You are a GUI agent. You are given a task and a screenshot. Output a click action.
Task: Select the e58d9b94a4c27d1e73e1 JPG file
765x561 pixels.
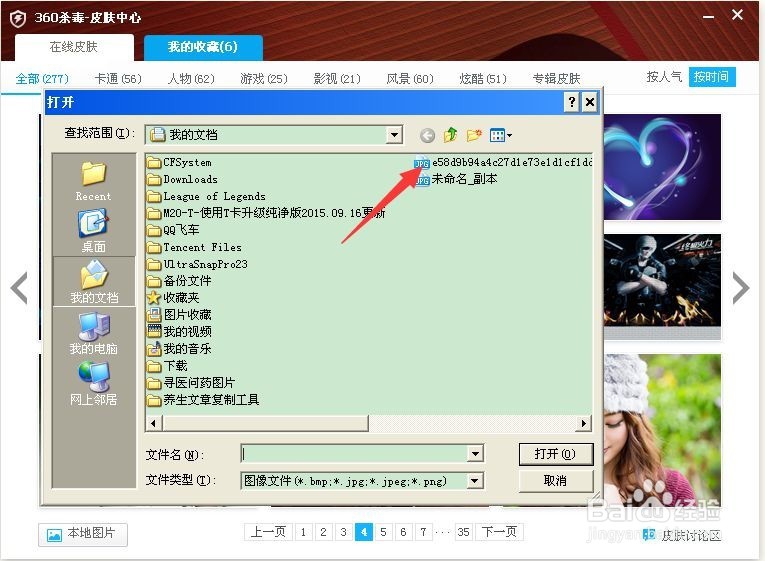[503, 162]
